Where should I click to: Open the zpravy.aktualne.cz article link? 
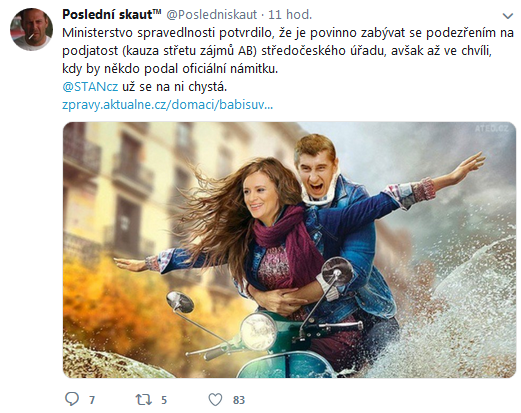(x=167, y=105)
